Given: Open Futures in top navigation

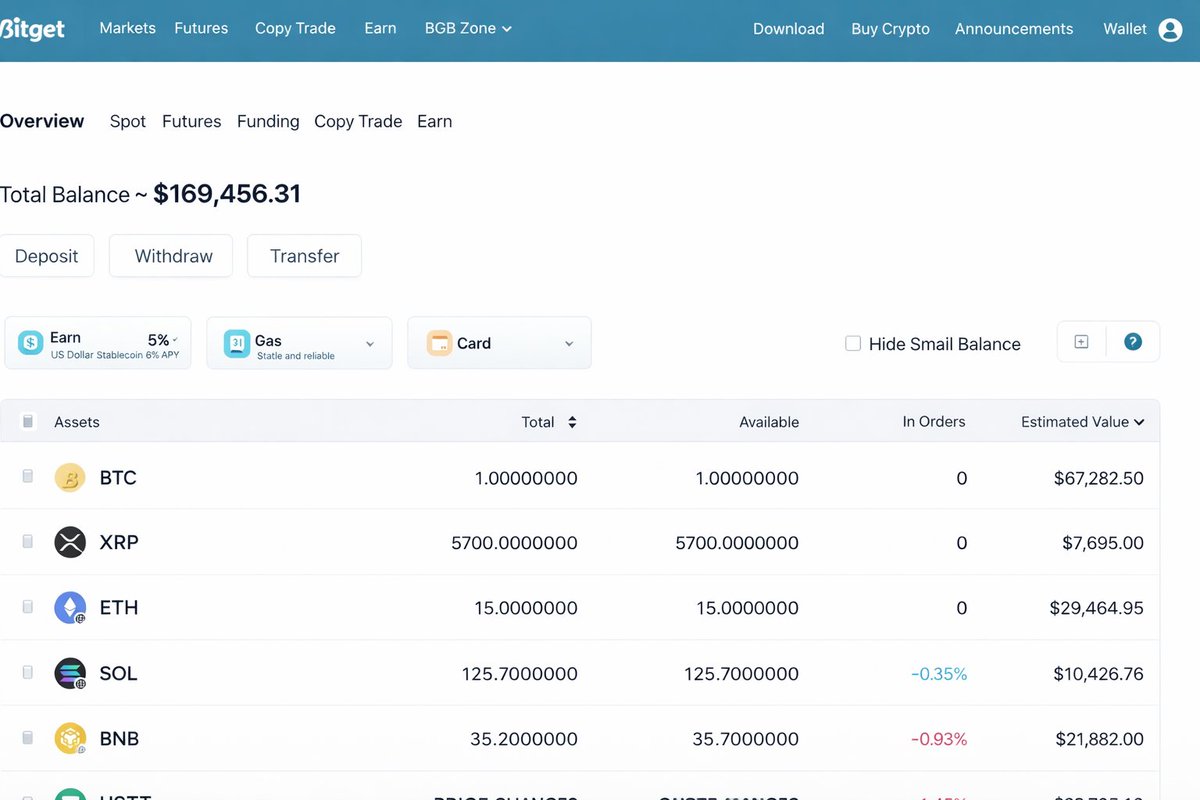Looking at the screenshot, I should [201, 28].
